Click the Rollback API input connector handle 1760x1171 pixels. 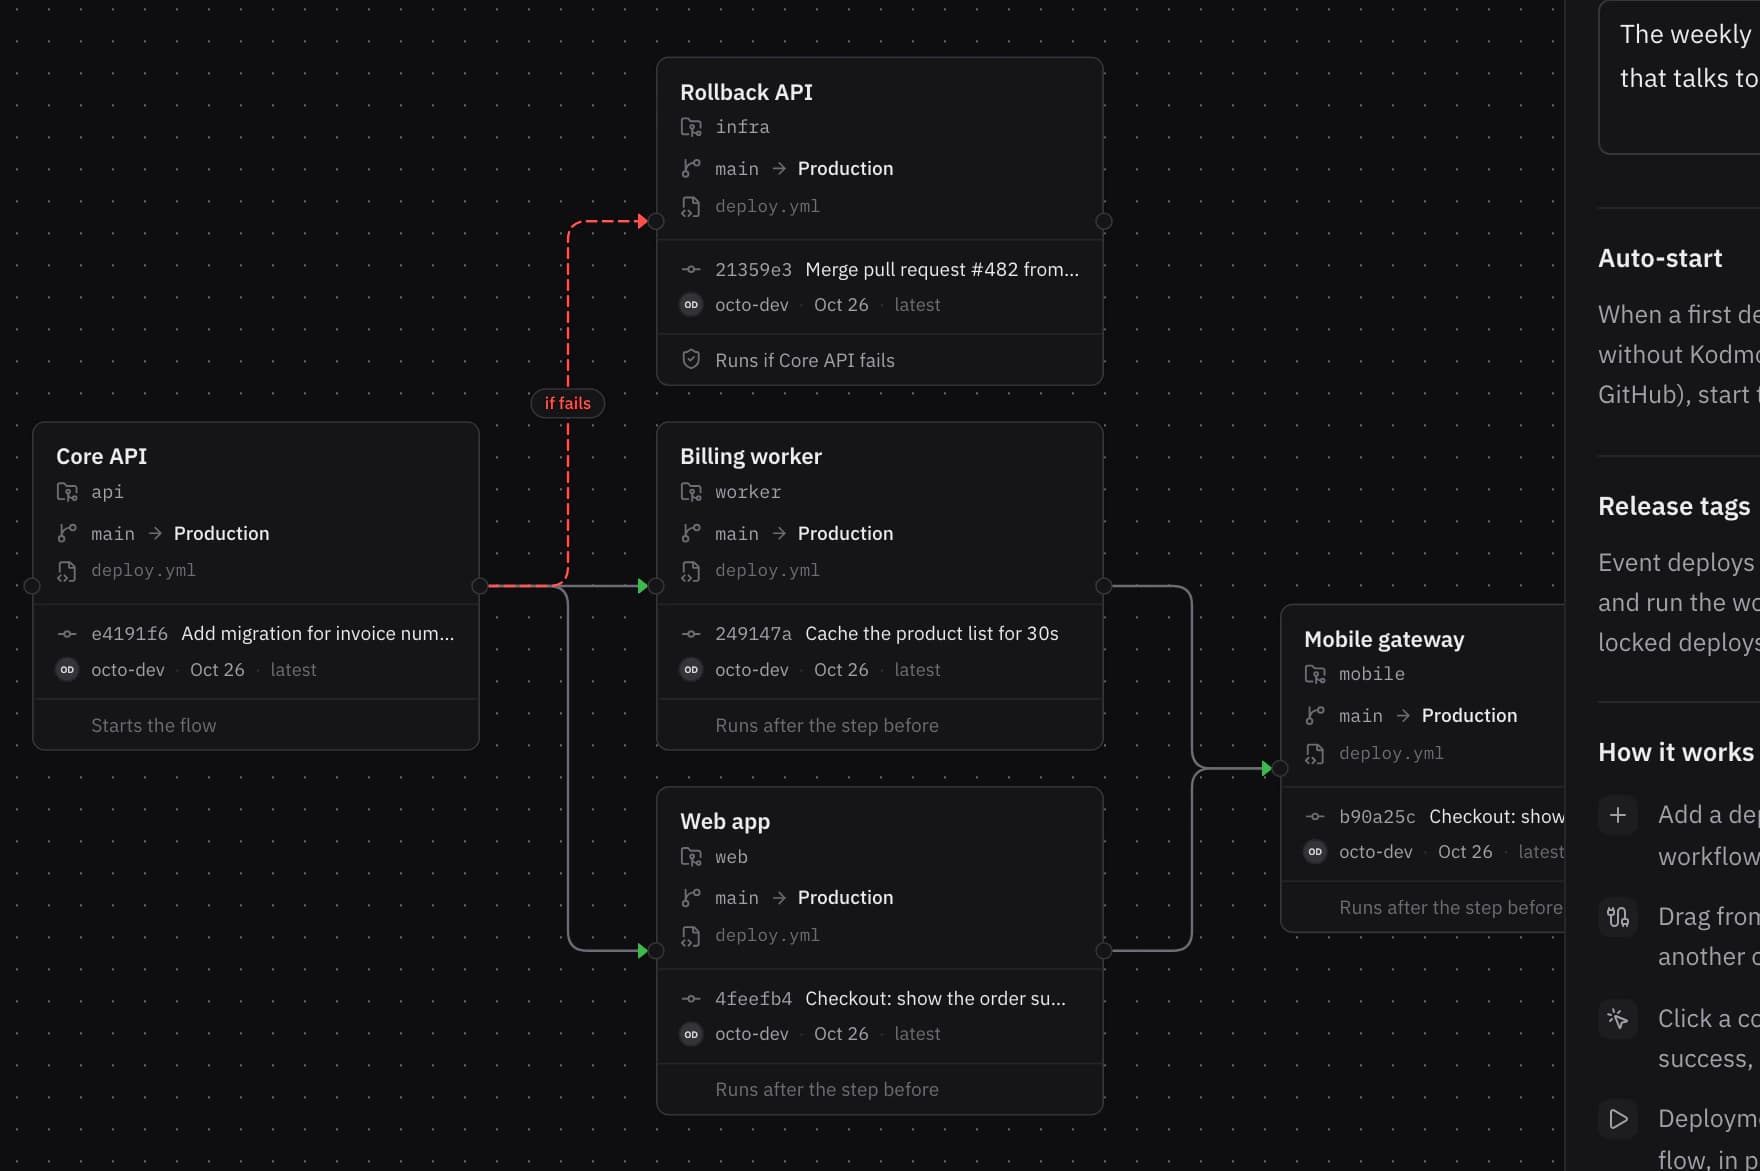click(x=656, y=221)
